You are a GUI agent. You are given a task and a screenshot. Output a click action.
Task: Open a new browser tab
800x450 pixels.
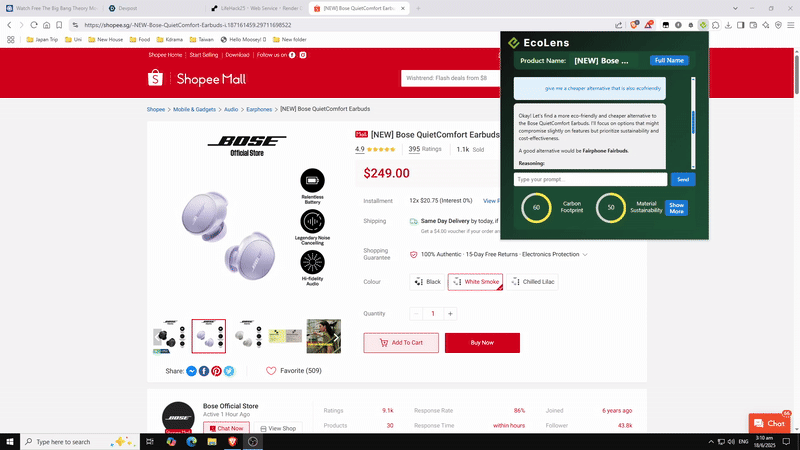click(418, 8)
